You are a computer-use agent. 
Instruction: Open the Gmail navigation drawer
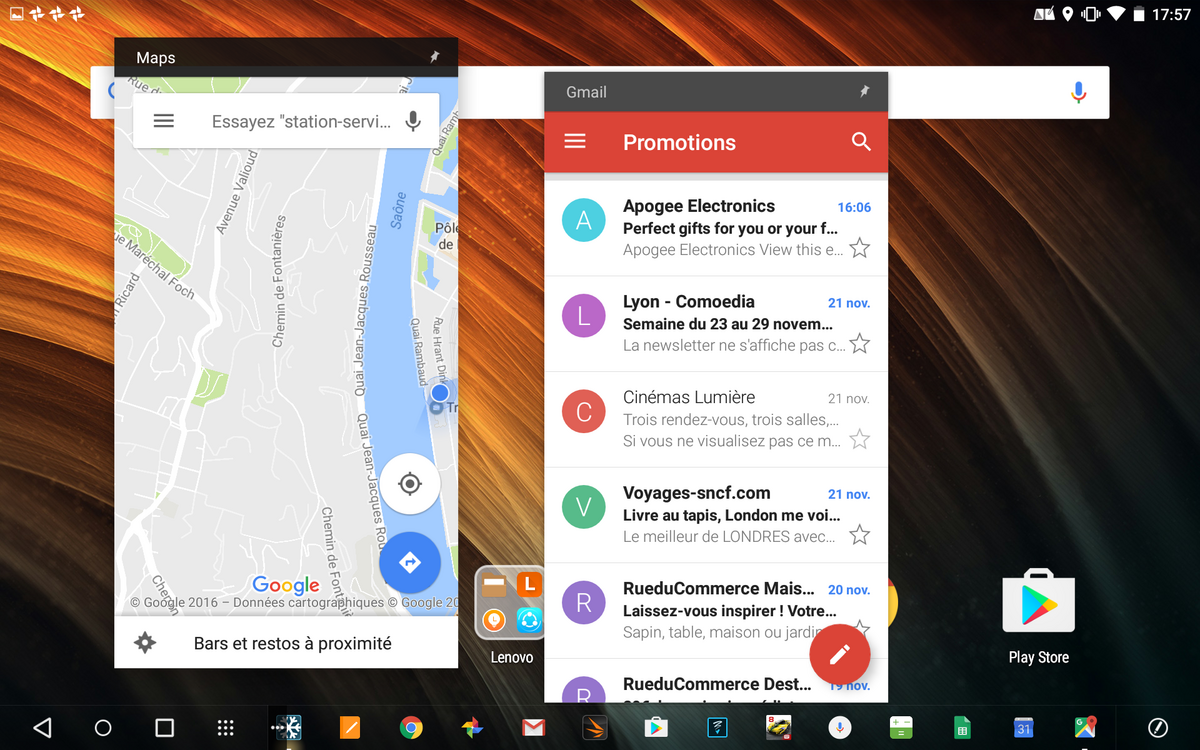point(575,142)
